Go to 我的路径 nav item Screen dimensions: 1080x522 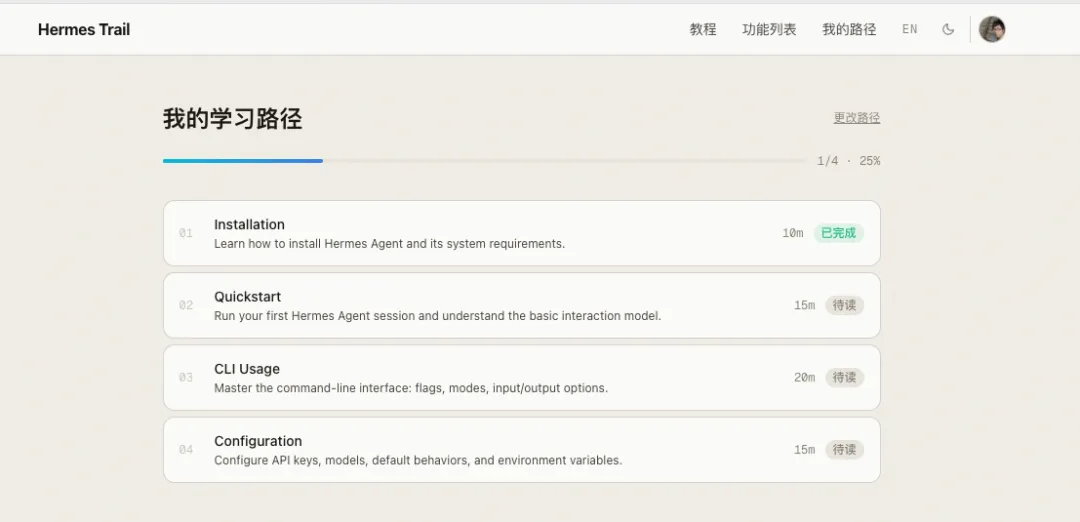point(849,30)
